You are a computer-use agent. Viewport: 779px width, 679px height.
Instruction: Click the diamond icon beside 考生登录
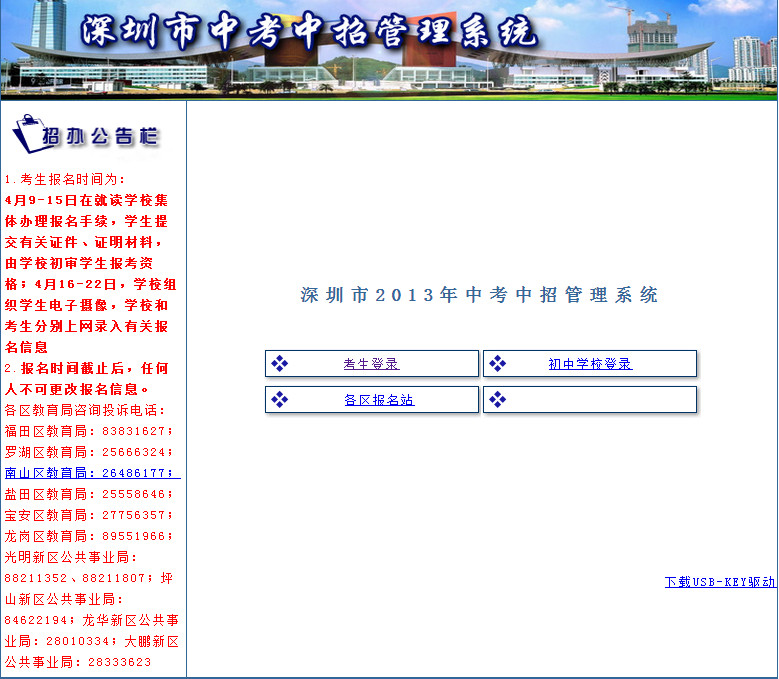pos(280,364)
